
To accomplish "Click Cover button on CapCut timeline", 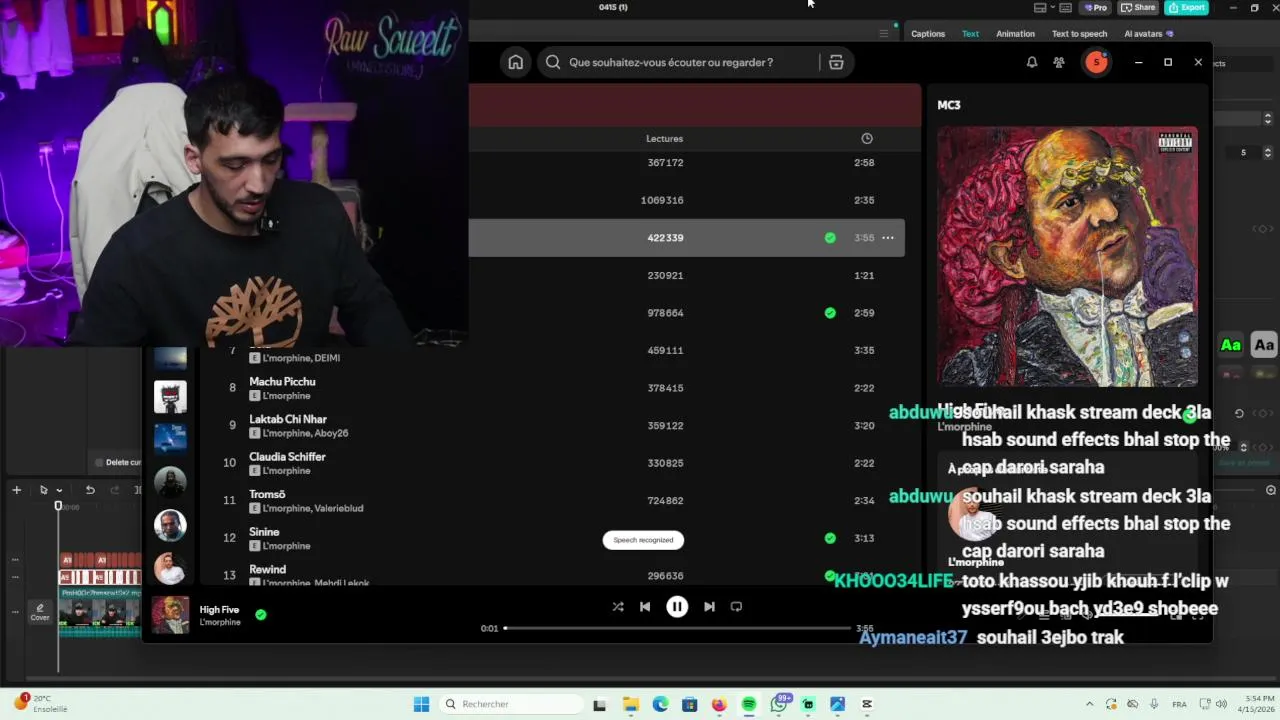I will click(x=40, y=612).
